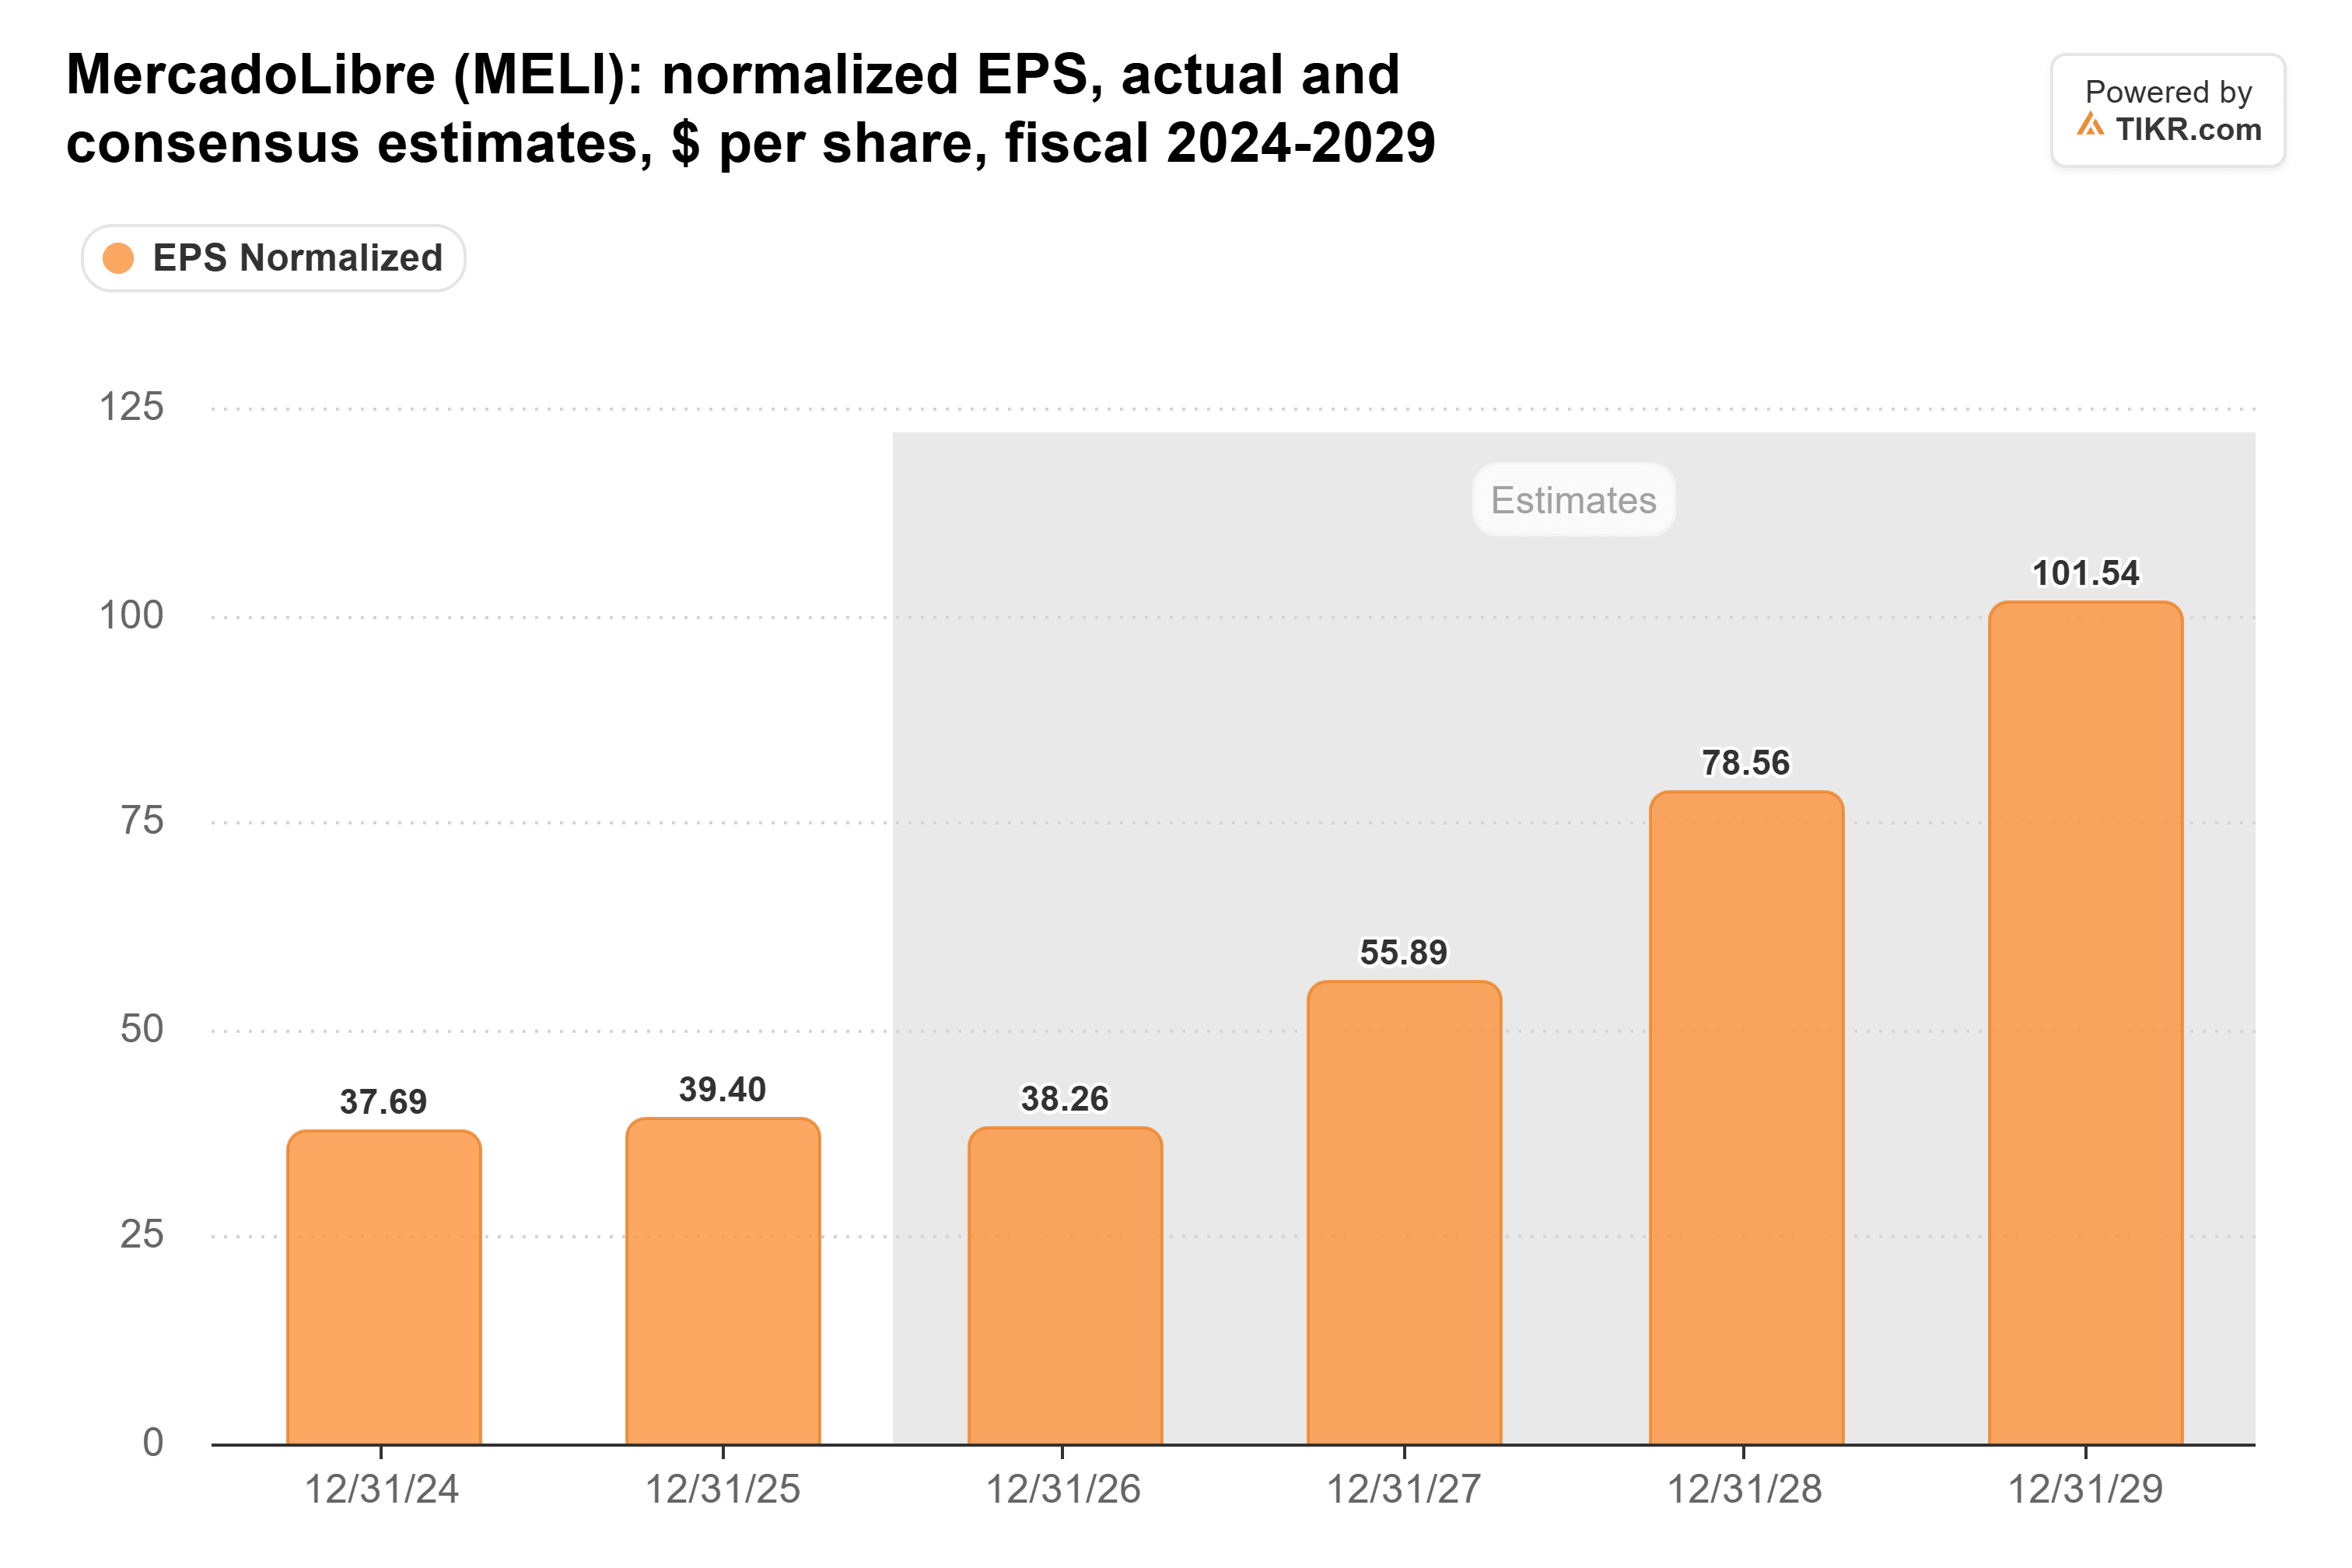Select the 12/31/25 bar showing 39.40

point(723,1280)
